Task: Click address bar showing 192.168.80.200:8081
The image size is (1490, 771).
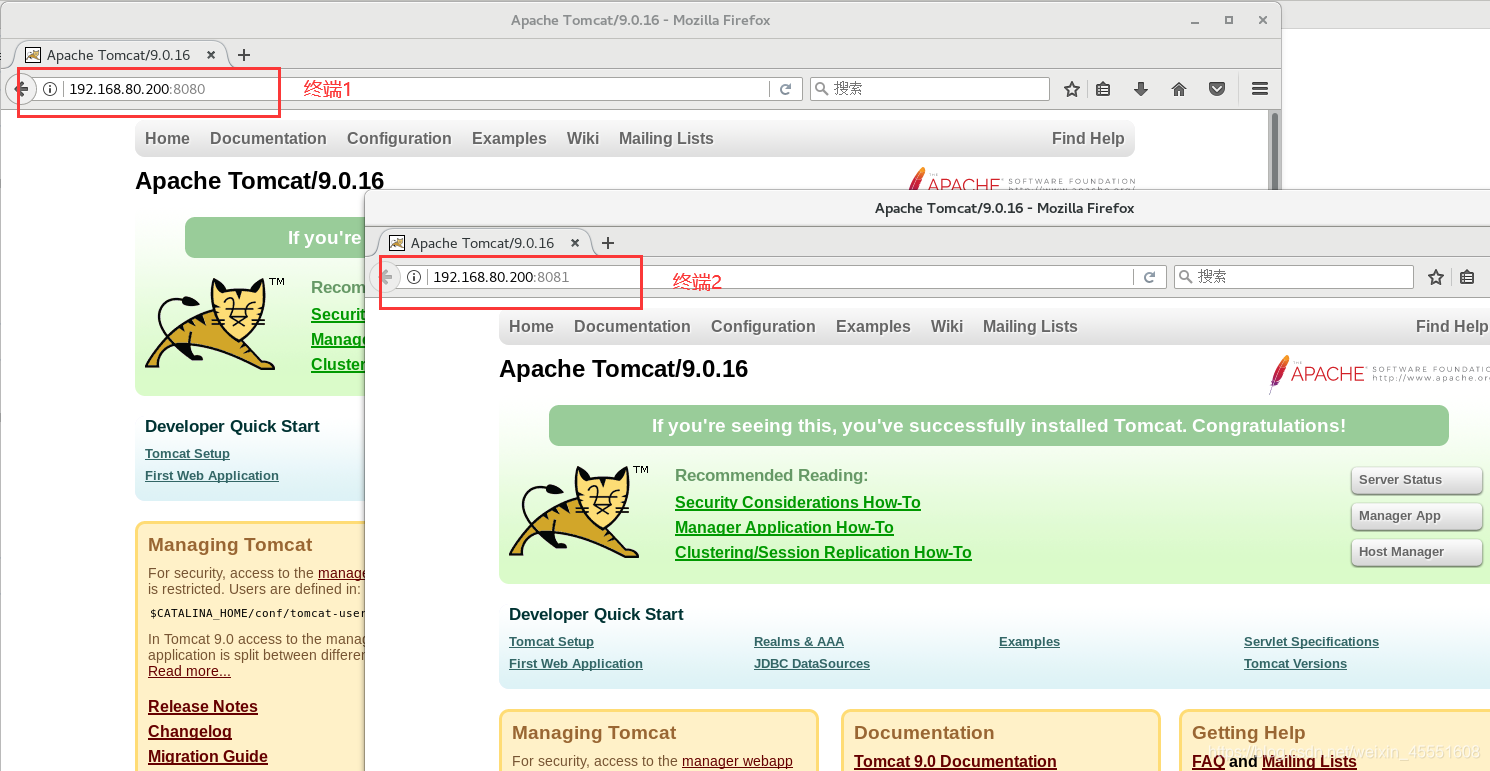Action: 780,277
